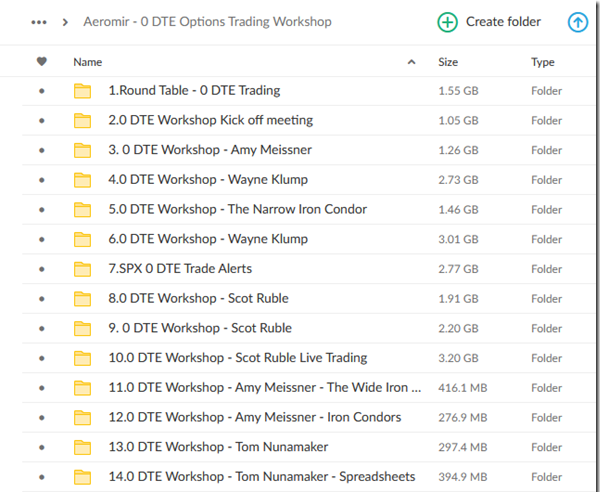Sort by Type column header

[542, 62]
